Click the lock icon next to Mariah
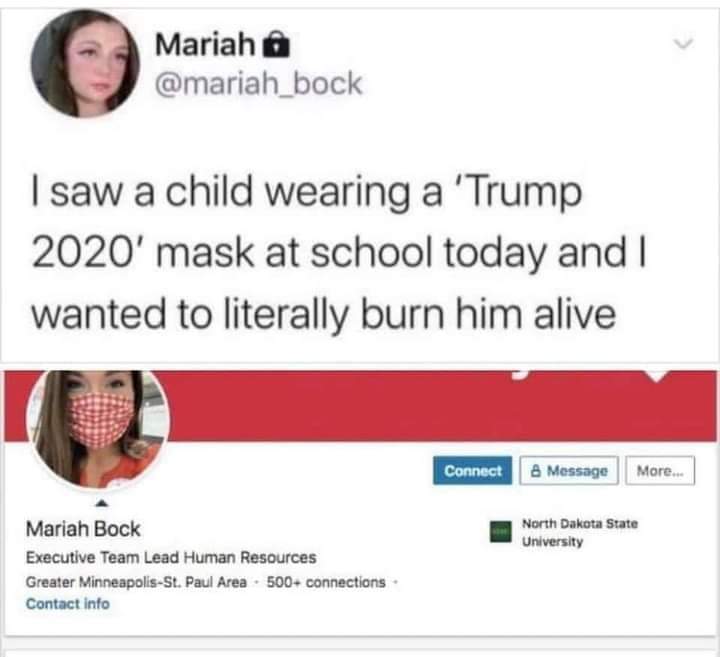 pos(276,44)
